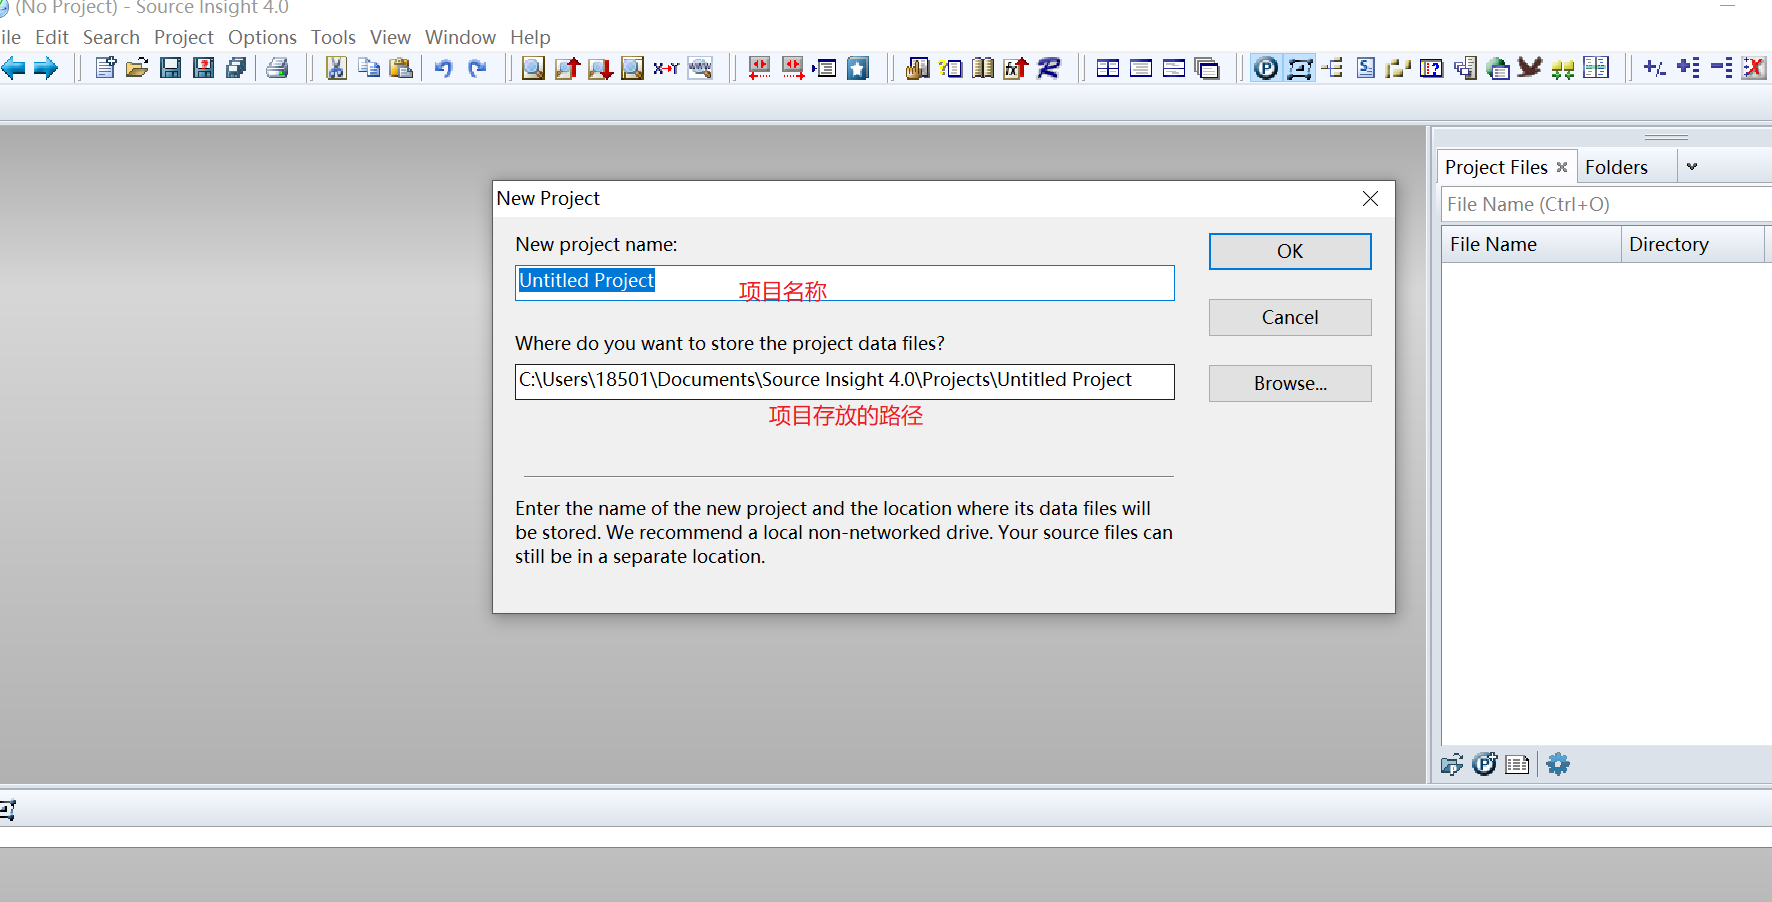Click the bookmark star icon
Viewport: 1772px width, 902px height.
point(858,68)
